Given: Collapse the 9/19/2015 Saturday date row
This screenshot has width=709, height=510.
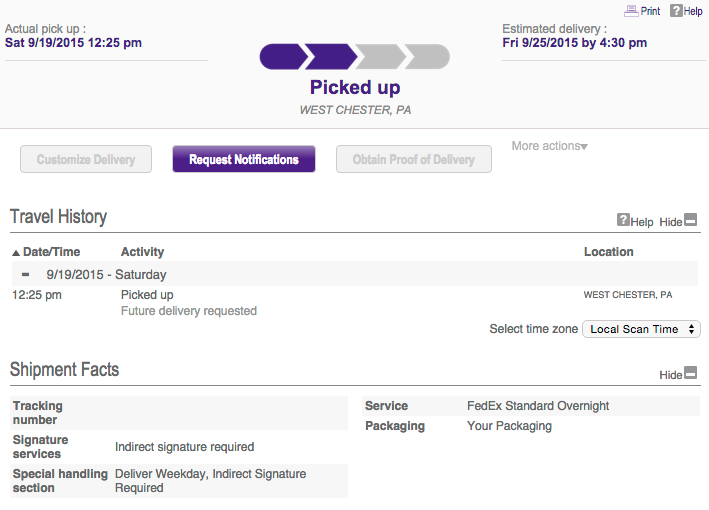Looking at the screenshot, I should (26, 274).
